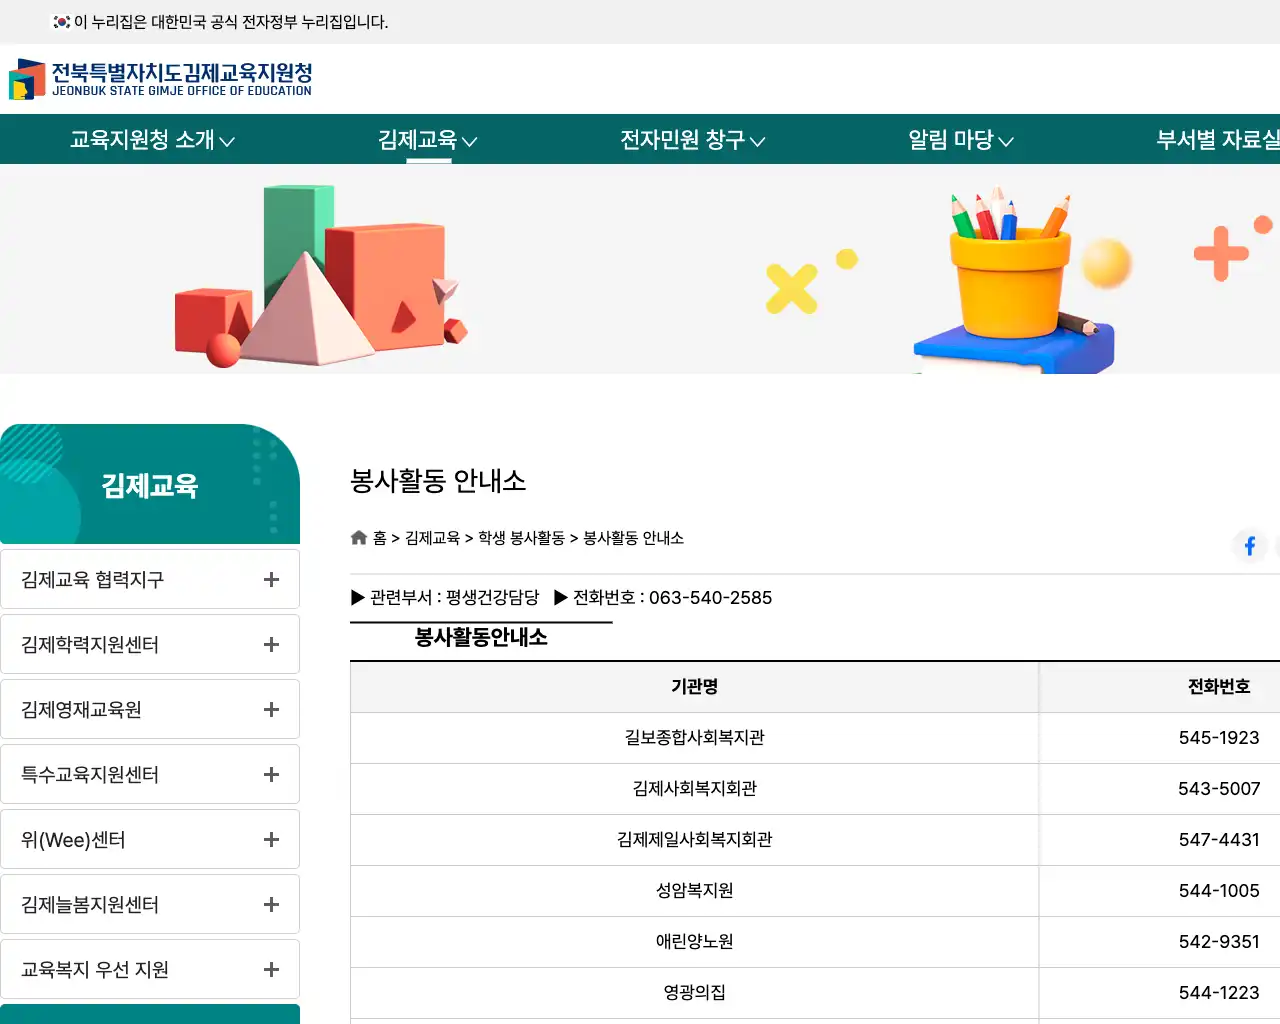
Task: Select 김제사회복지회관 table cell
Action: click(x=694, y=789)
